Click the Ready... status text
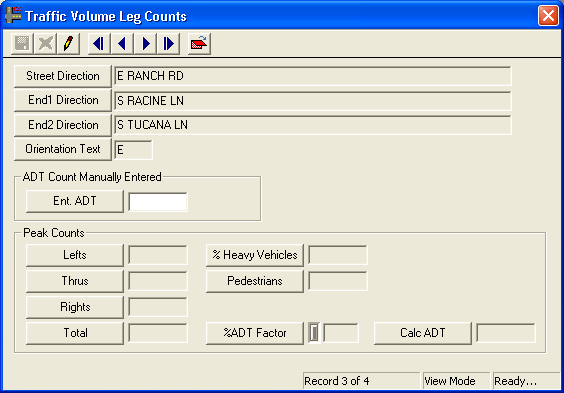 click(515, 381)
